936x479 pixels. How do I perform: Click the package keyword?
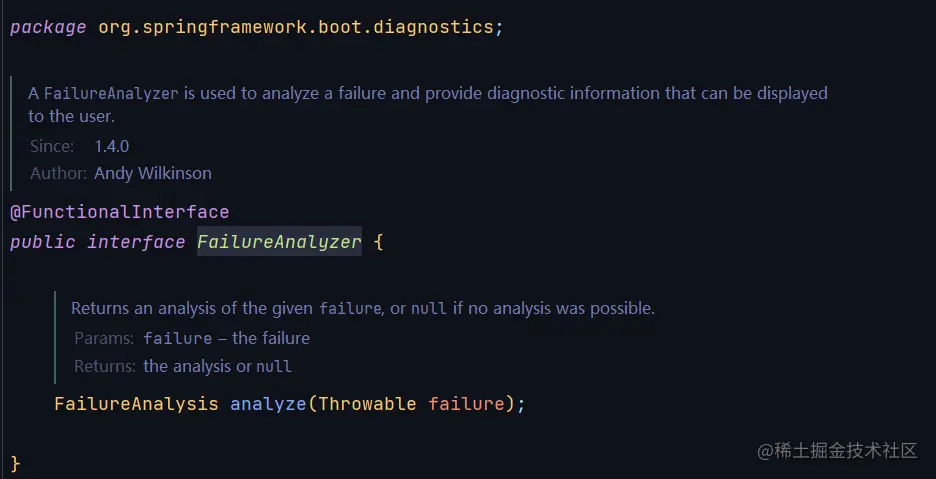pyautogui.click(x=48, y=27)
